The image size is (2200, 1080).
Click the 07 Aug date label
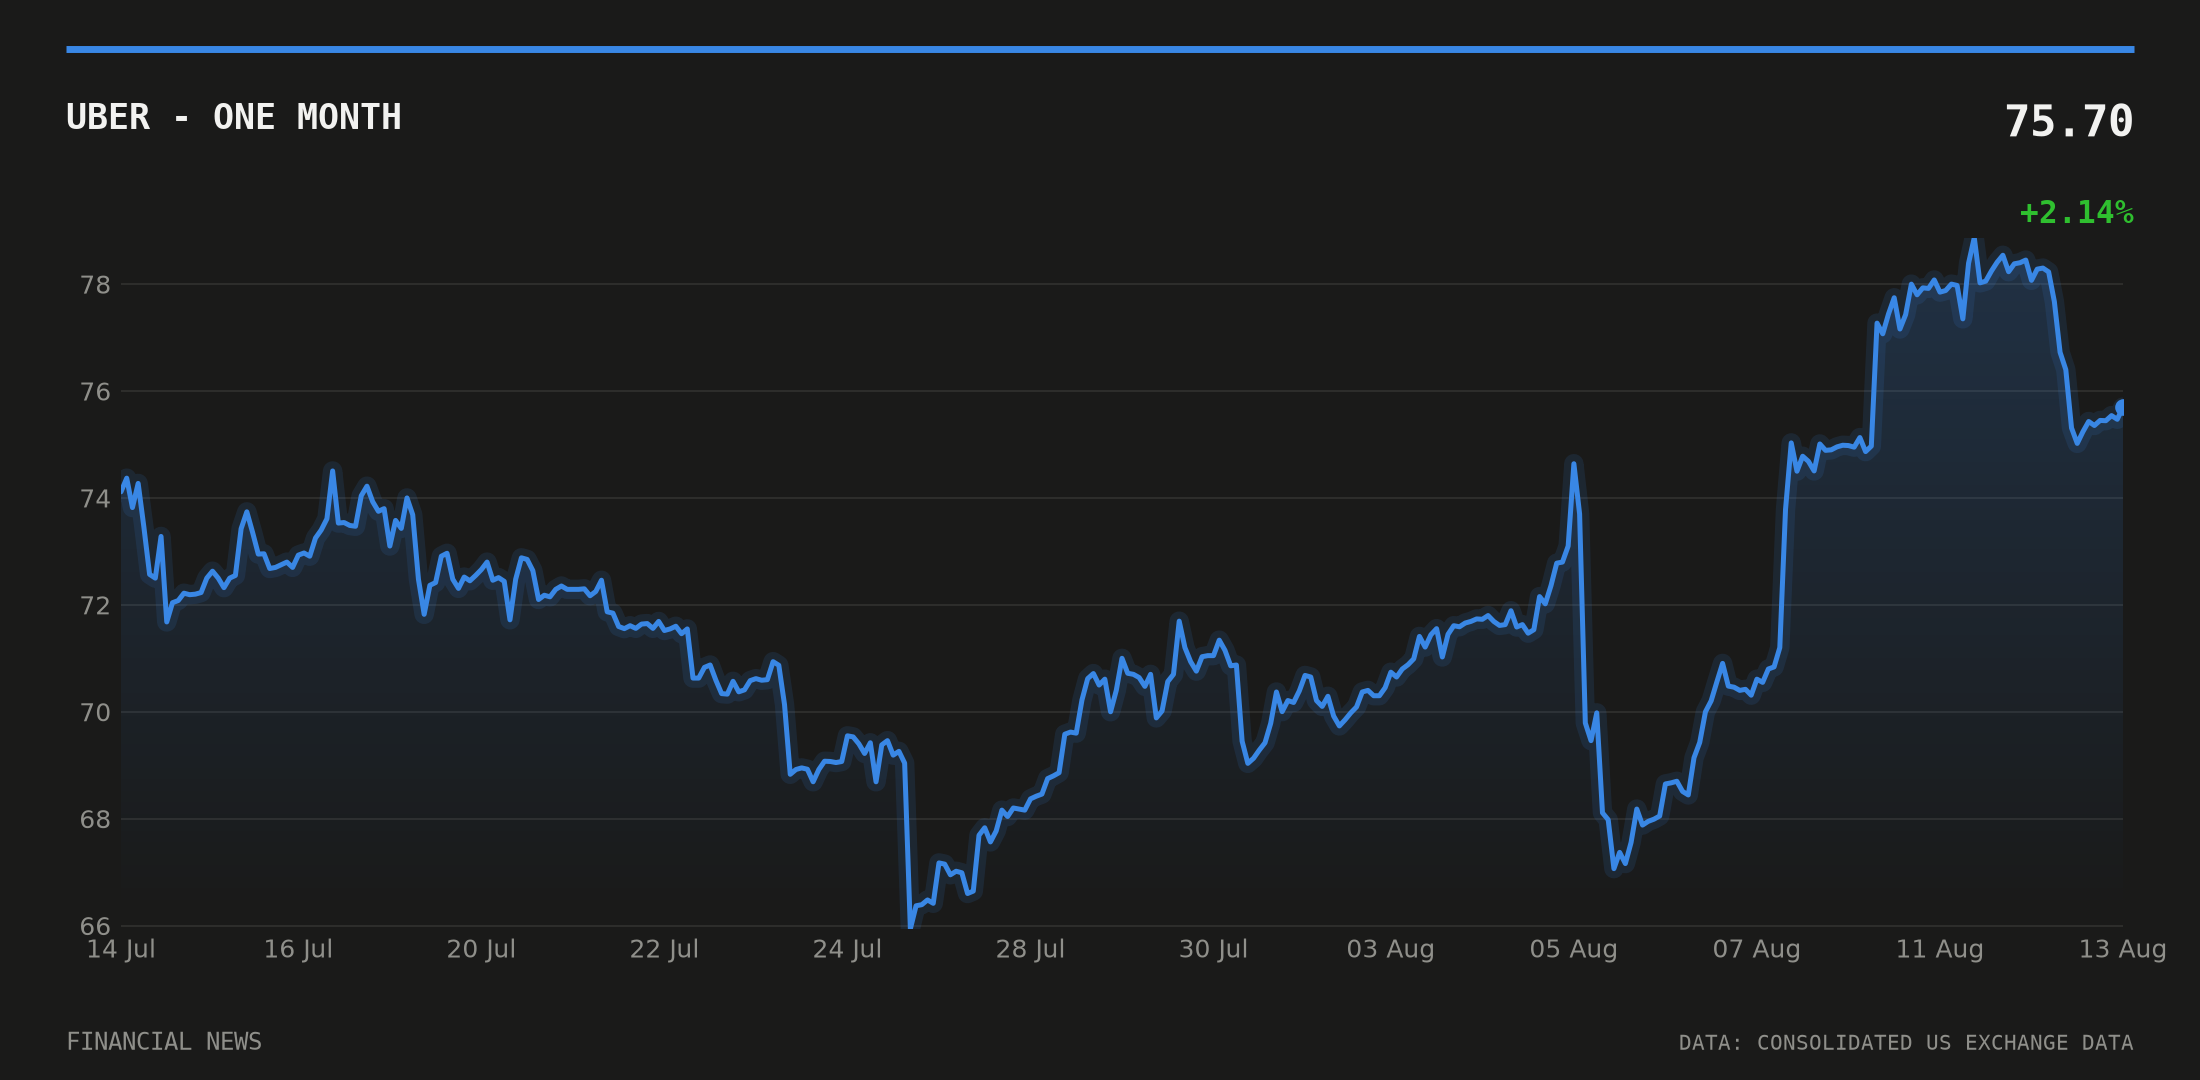[1757, 949]
